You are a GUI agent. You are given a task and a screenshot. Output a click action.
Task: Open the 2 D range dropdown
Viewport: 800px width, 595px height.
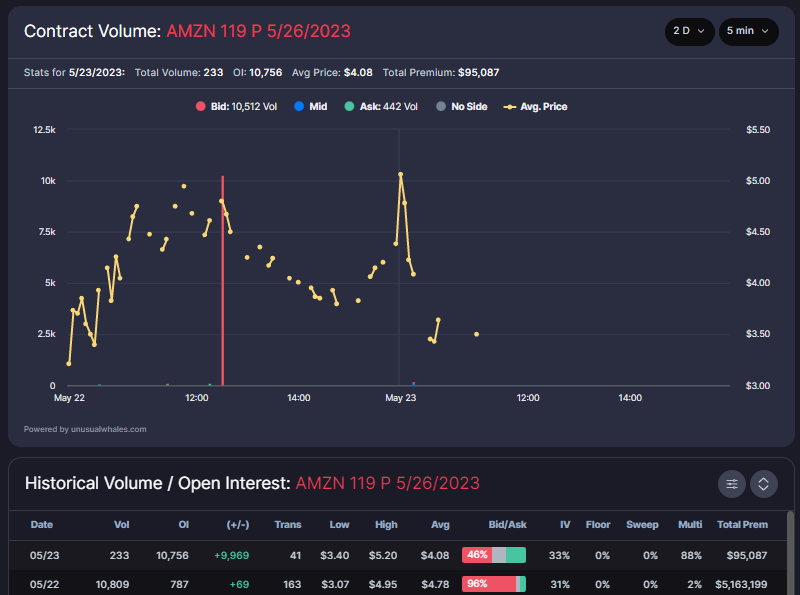pyautogui.click(x=689, y=31)
